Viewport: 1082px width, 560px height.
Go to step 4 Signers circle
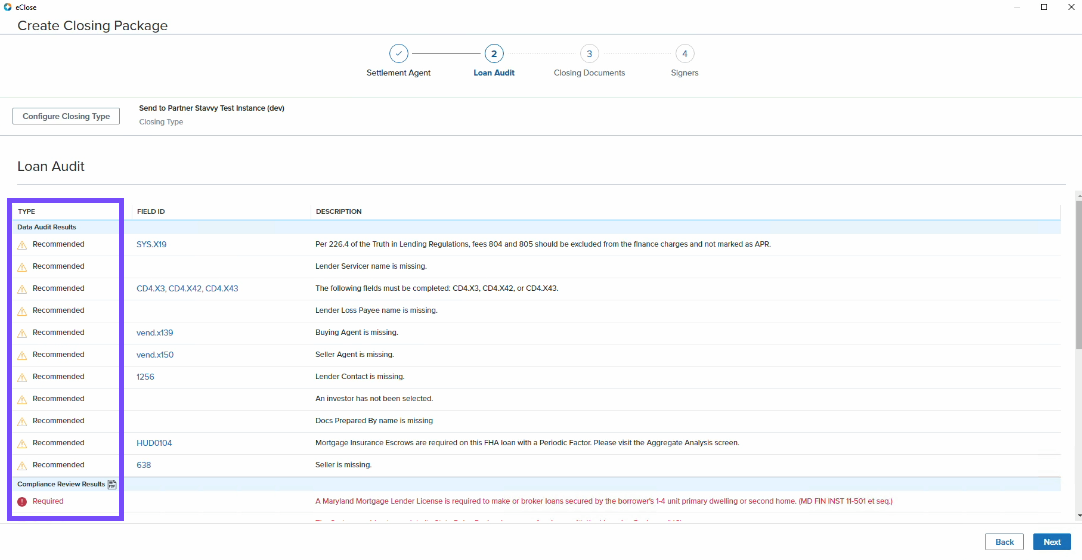685,54
